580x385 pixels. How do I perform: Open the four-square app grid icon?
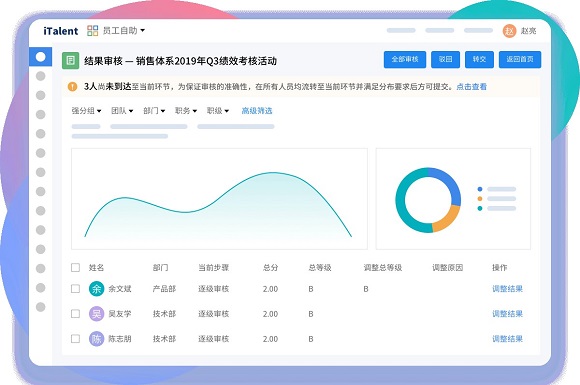coord(92,30)
